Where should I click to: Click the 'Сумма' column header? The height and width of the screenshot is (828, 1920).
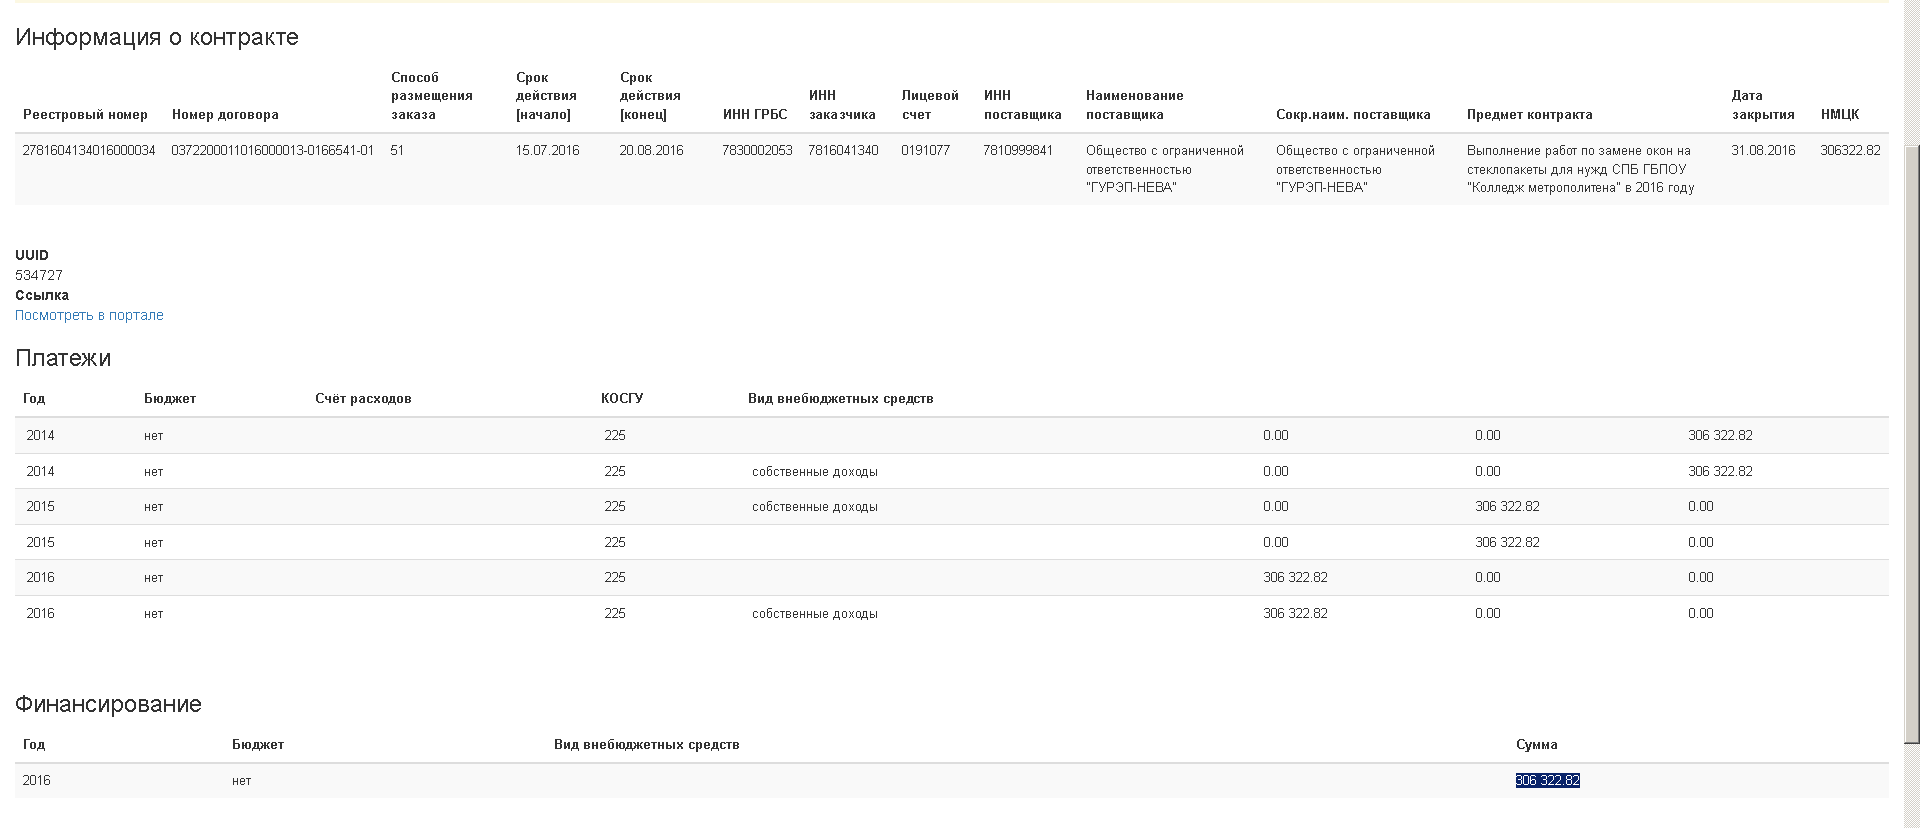(1536, 745)
